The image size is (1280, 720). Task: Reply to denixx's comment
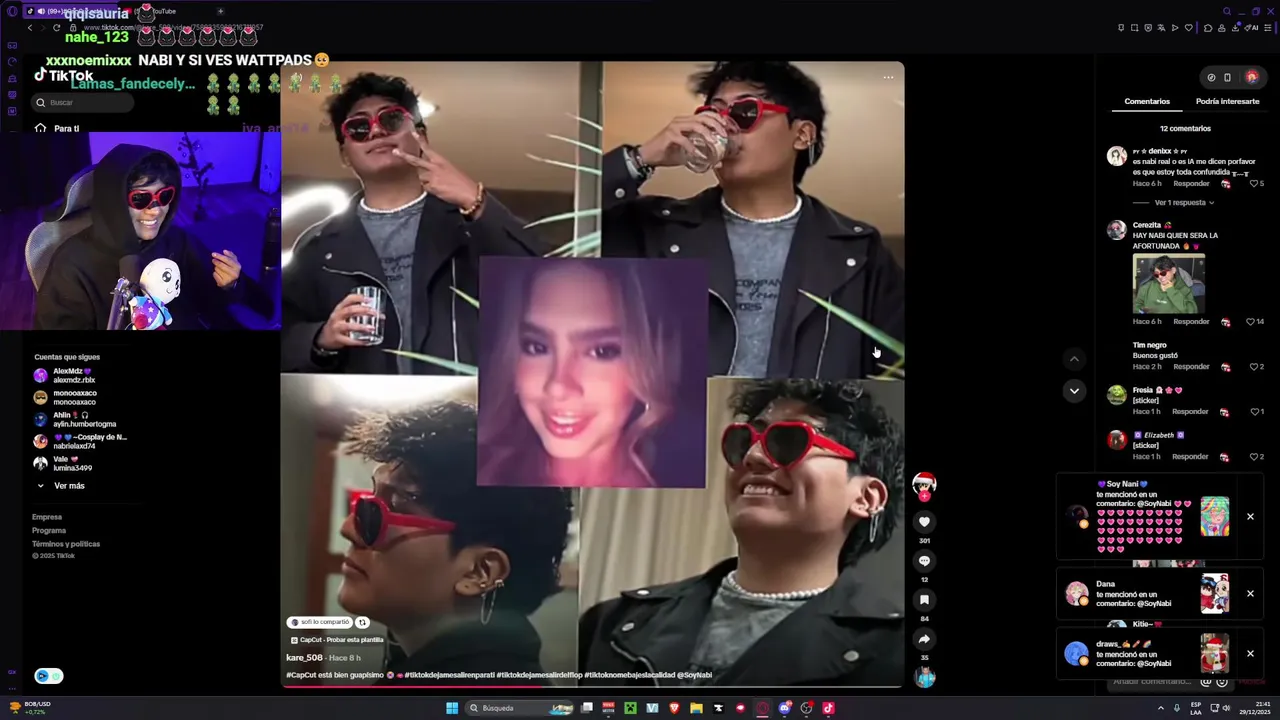click(x=1191, y=184)
